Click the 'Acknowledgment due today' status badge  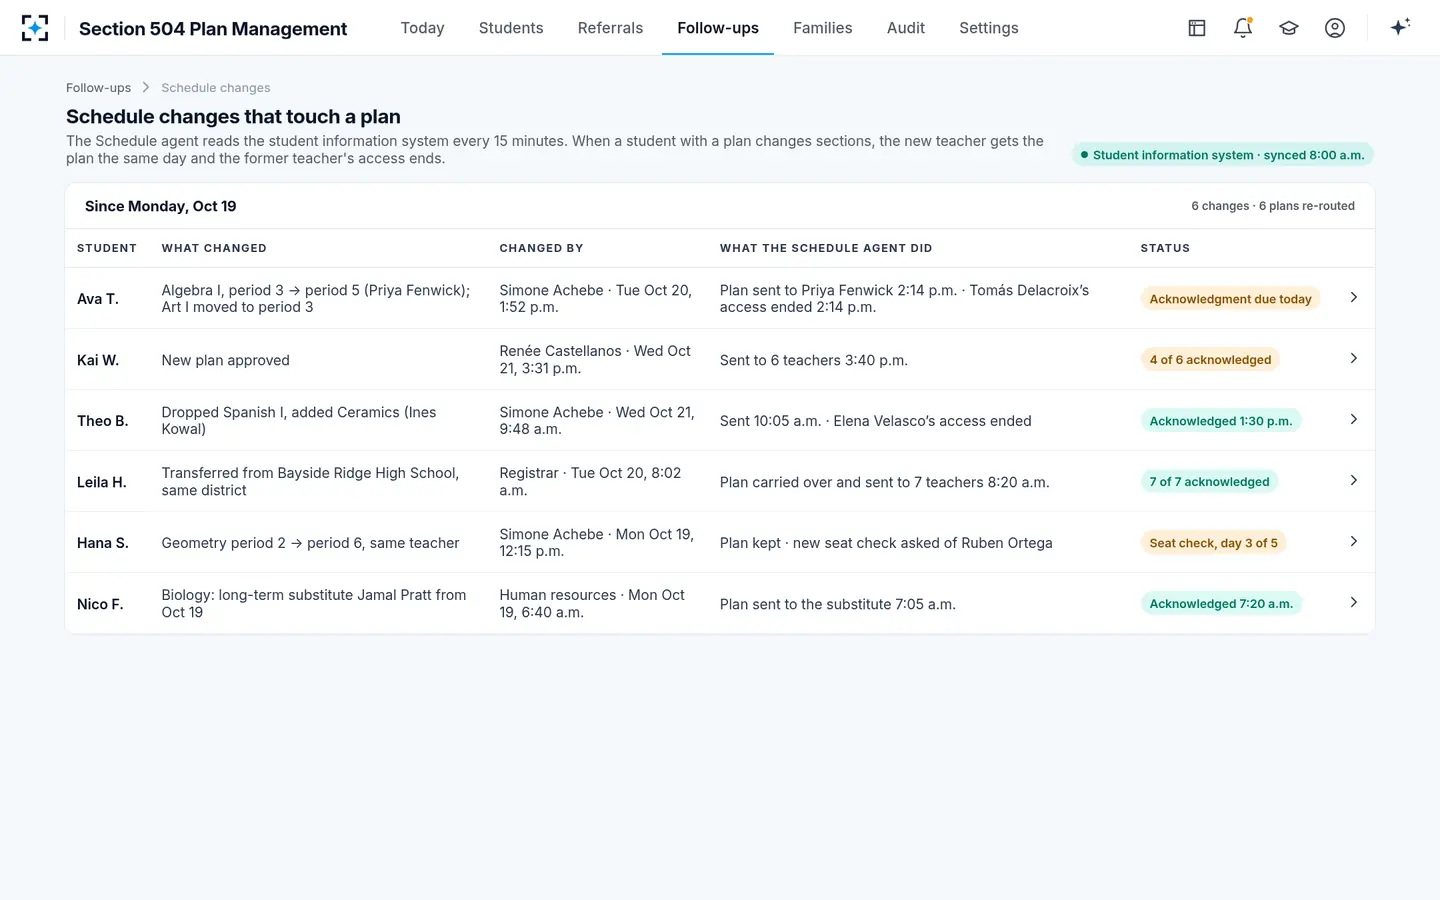pyautogui.click(x=1230, y=299)
